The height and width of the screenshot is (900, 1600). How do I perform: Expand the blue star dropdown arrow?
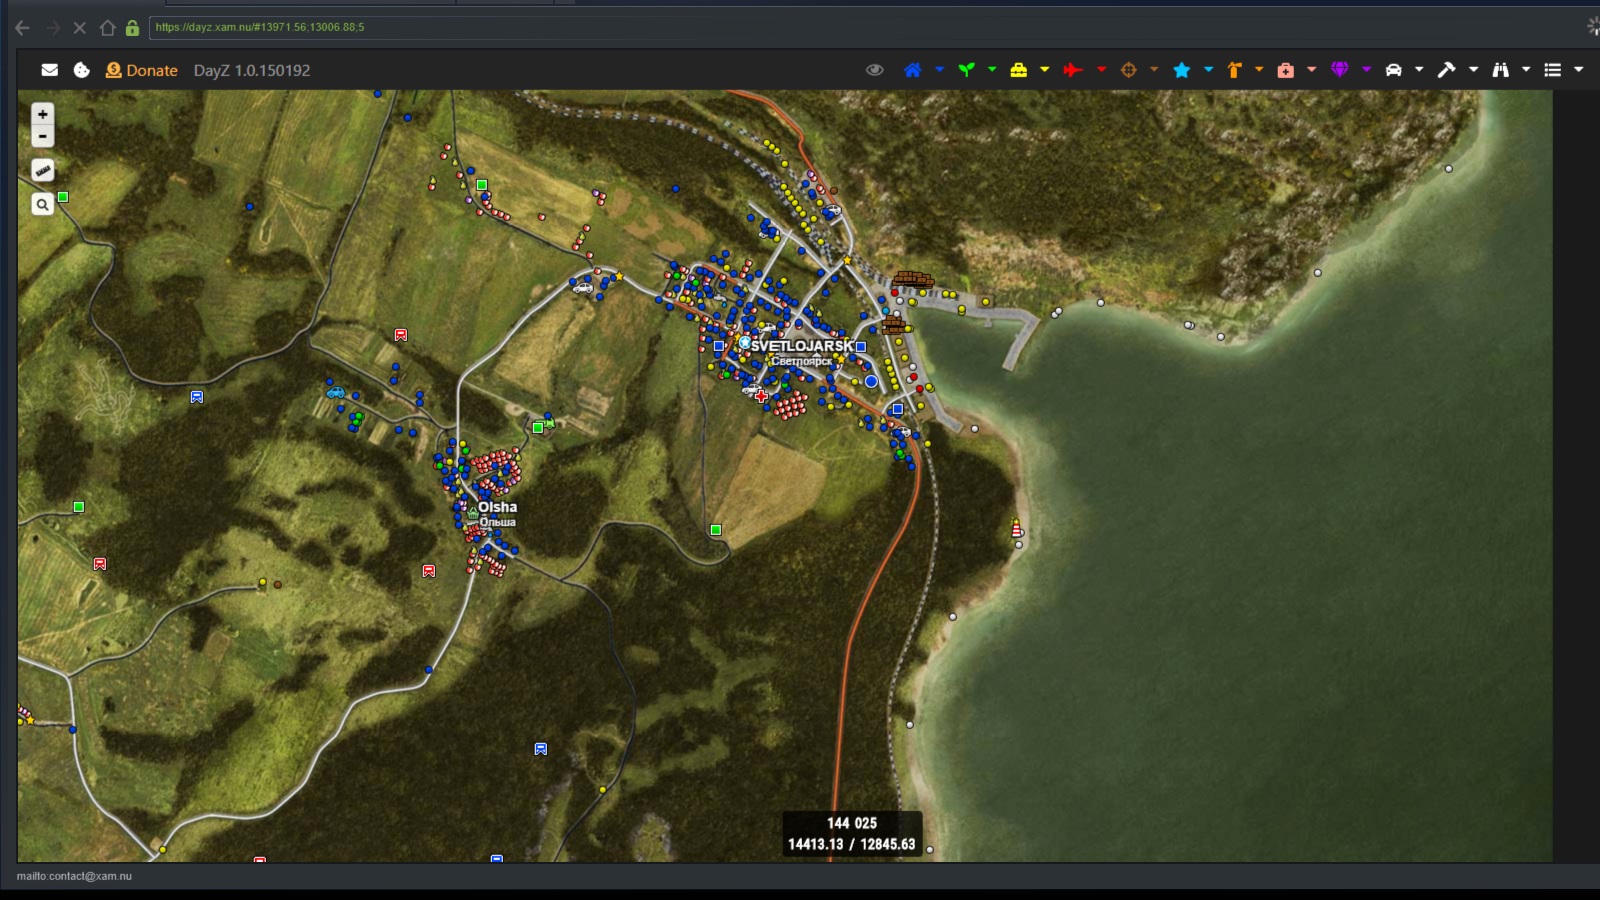[1208, 70]
